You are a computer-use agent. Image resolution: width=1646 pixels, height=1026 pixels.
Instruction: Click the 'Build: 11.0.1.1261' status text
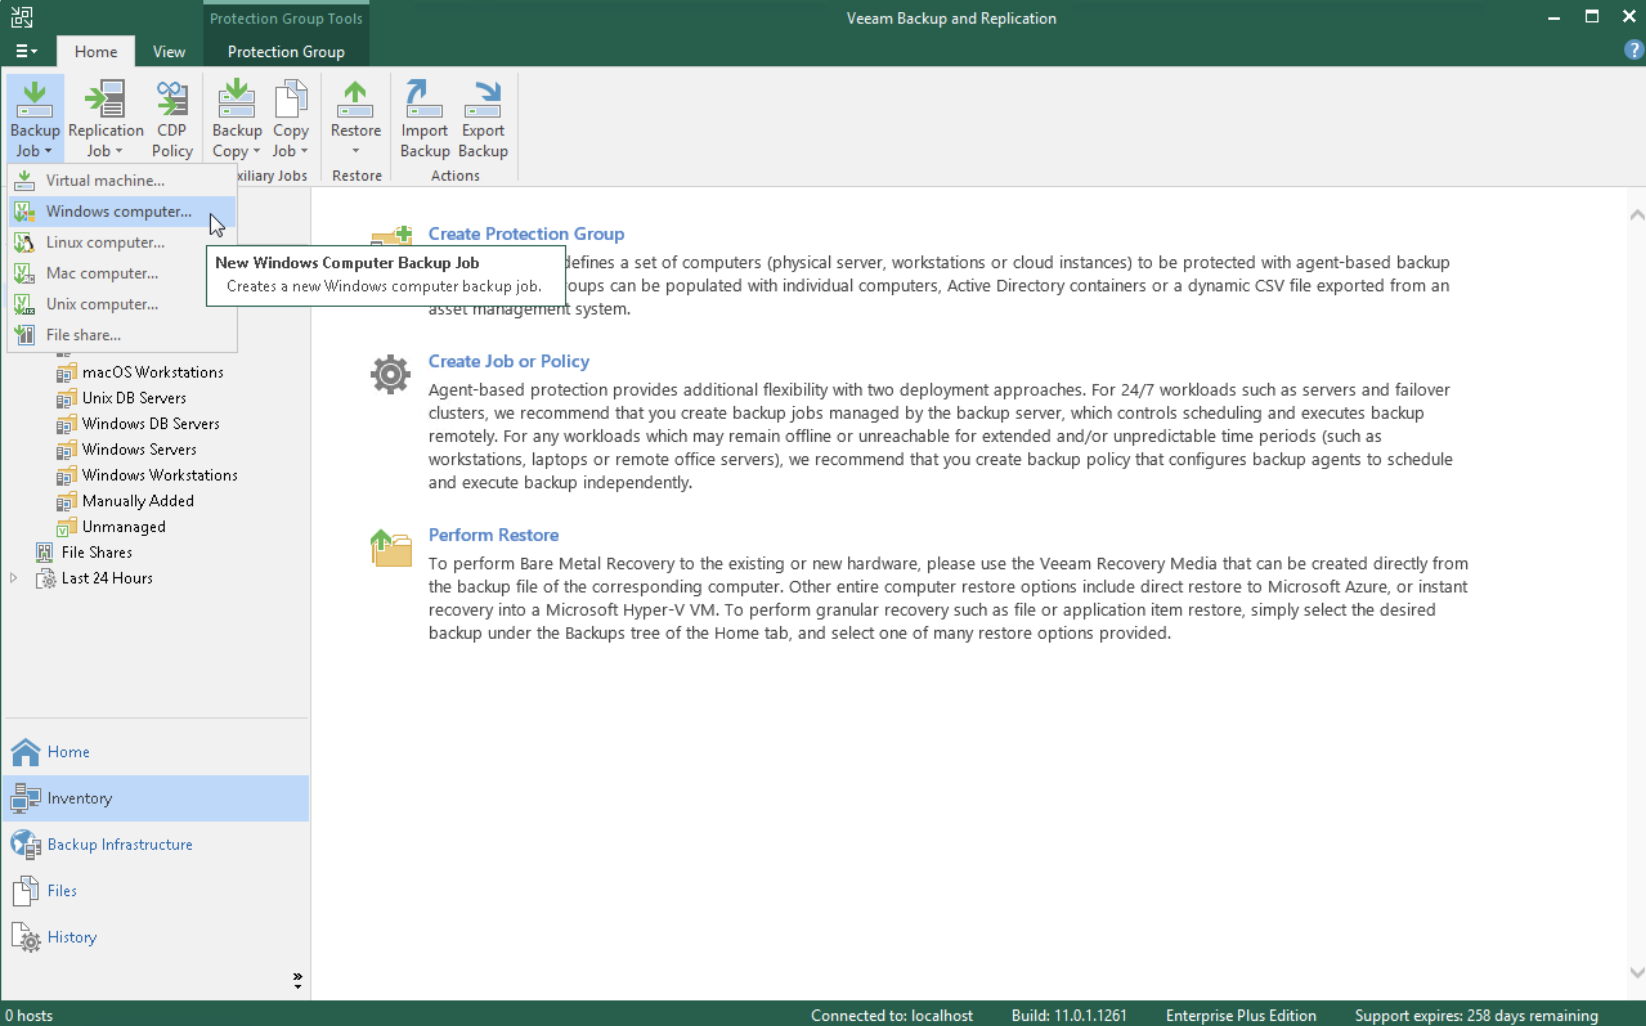point(1069,1015)
